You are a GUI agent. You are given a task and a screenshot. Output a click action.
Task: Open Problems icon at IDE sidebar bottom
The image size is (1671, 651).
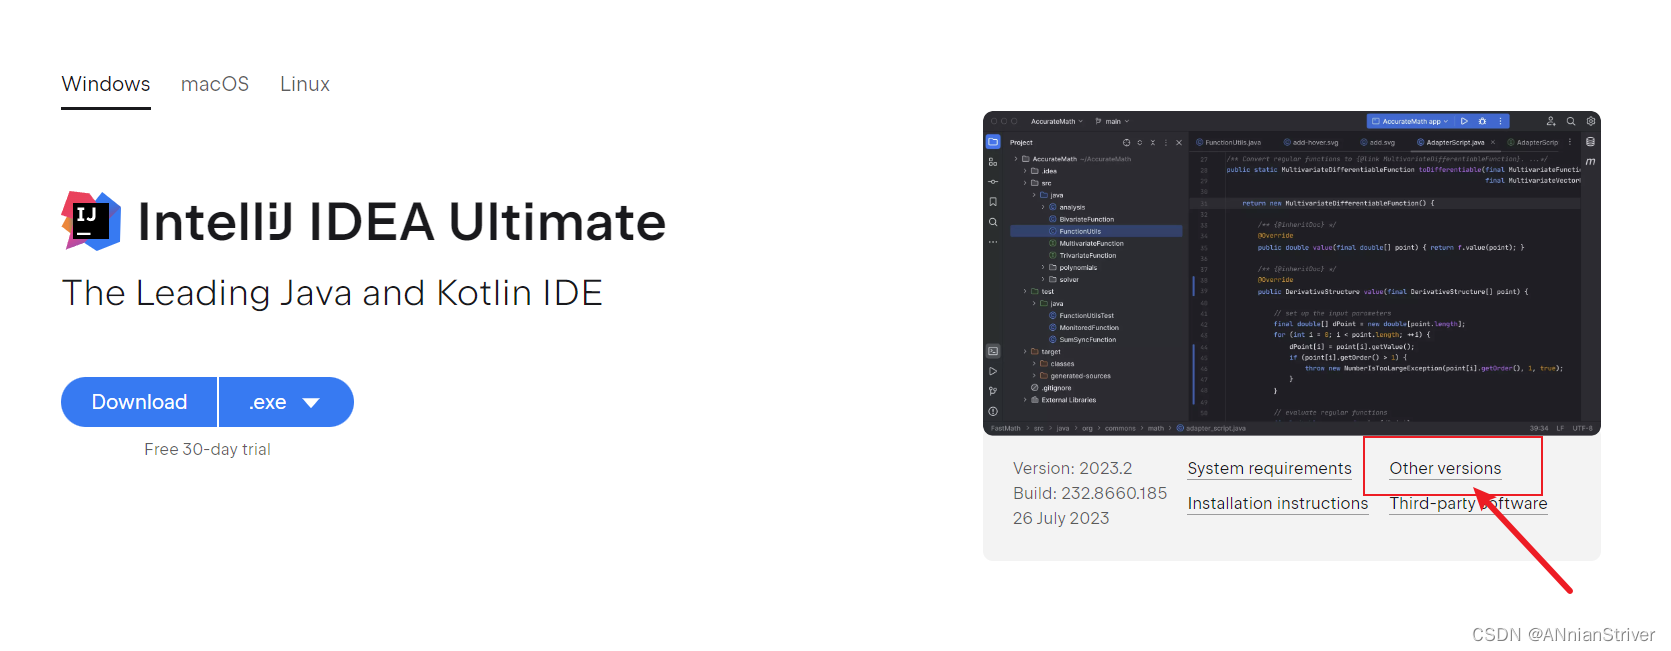coord(993,411)
